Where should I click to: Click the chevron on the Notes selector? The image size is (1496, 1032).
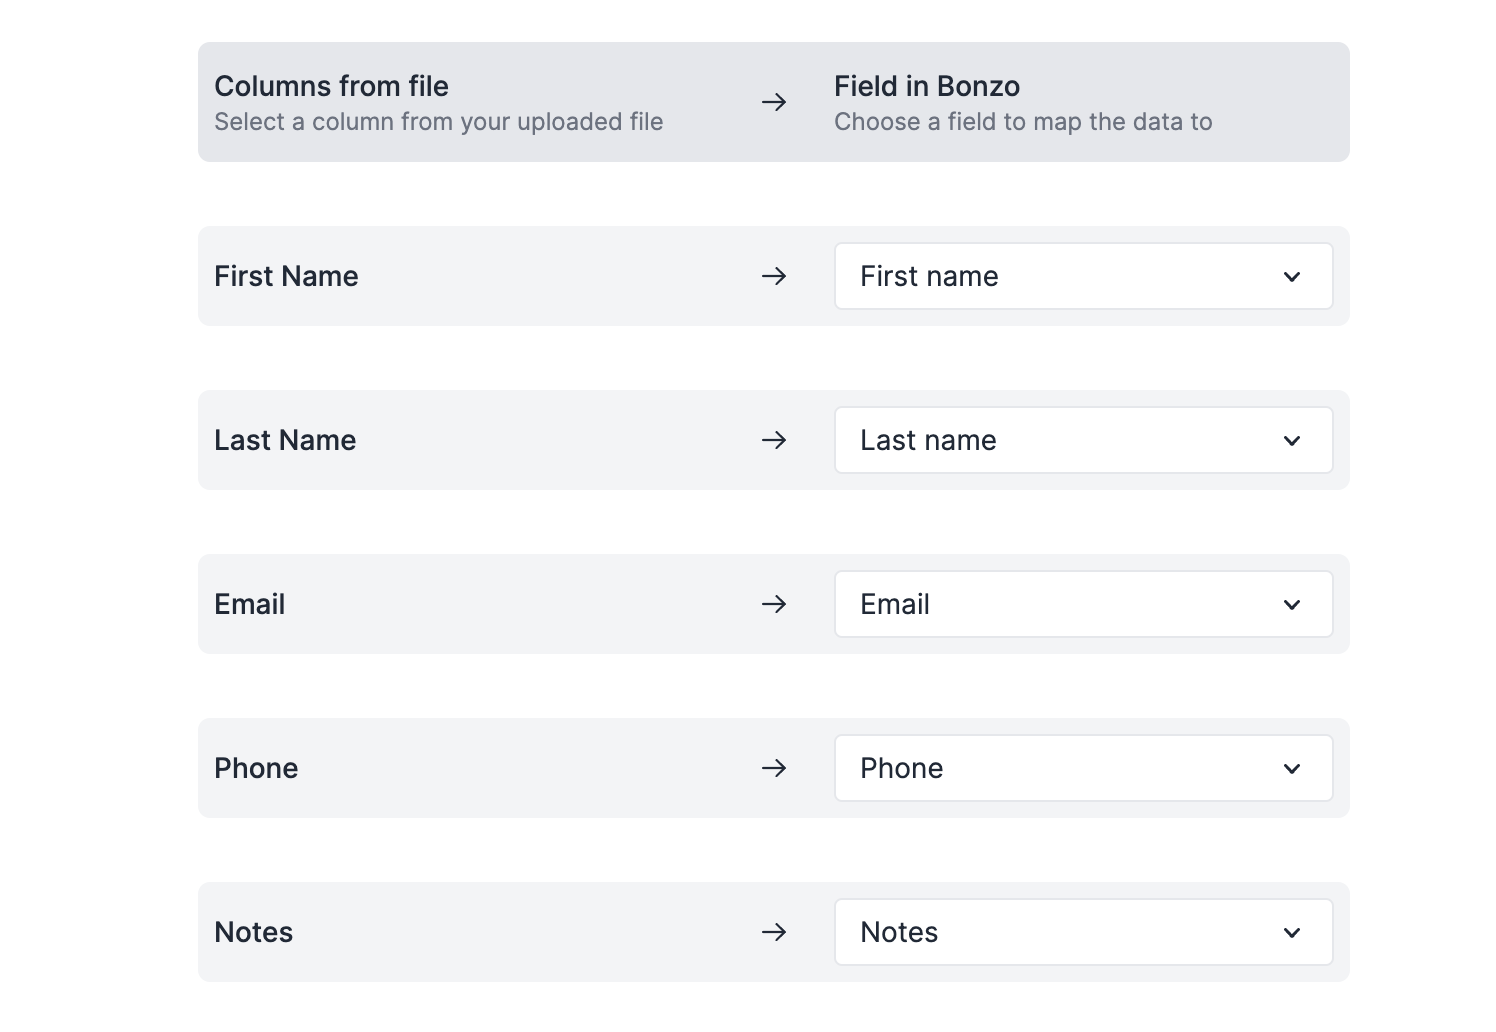click(x=1292, y=932)
